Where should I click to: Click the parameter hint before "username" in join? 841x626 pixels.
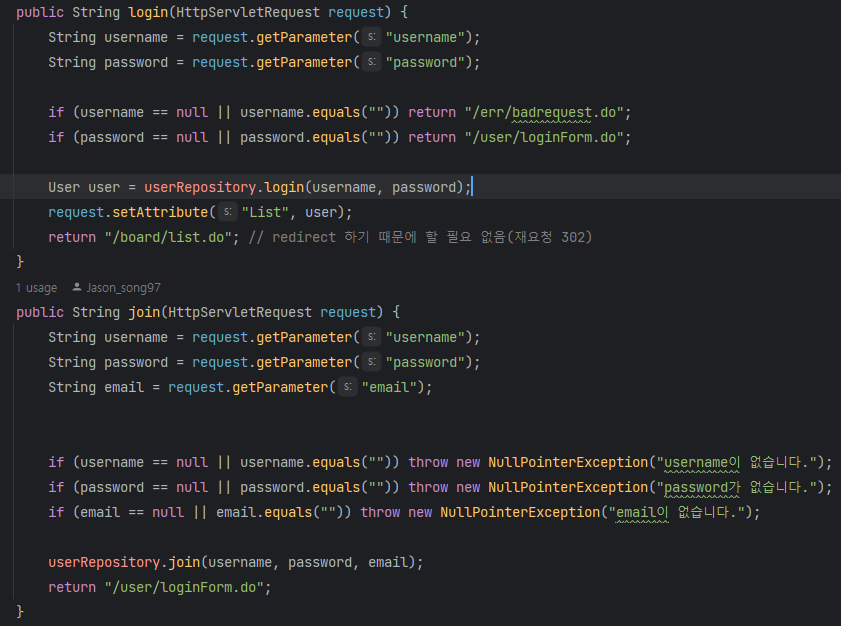(x=371, y=337)
